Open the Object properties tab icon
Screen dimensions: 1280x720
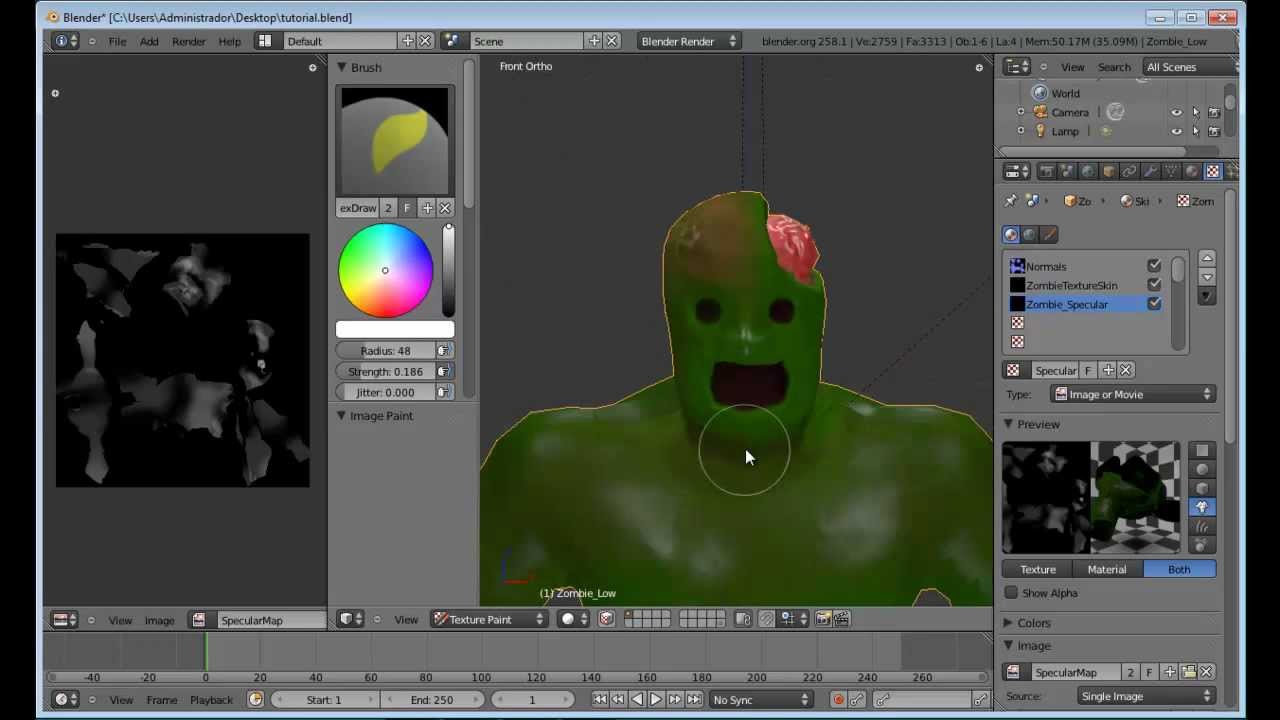[x=1109, y=172]
